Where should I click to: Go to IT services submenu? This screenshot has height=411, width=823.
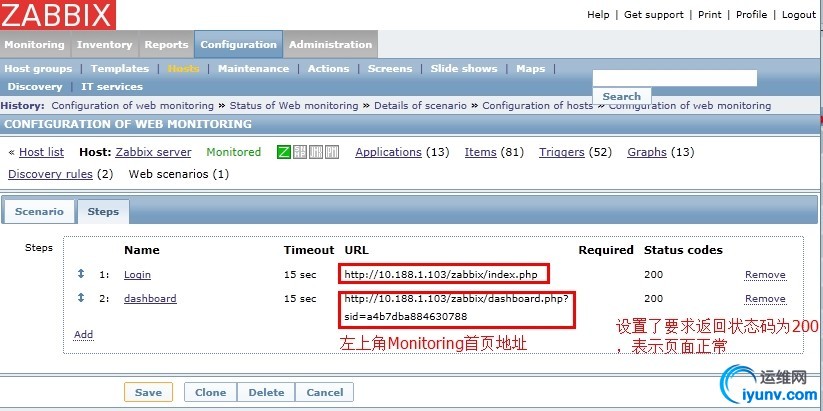pyautogui.click(x=112, y=87)
